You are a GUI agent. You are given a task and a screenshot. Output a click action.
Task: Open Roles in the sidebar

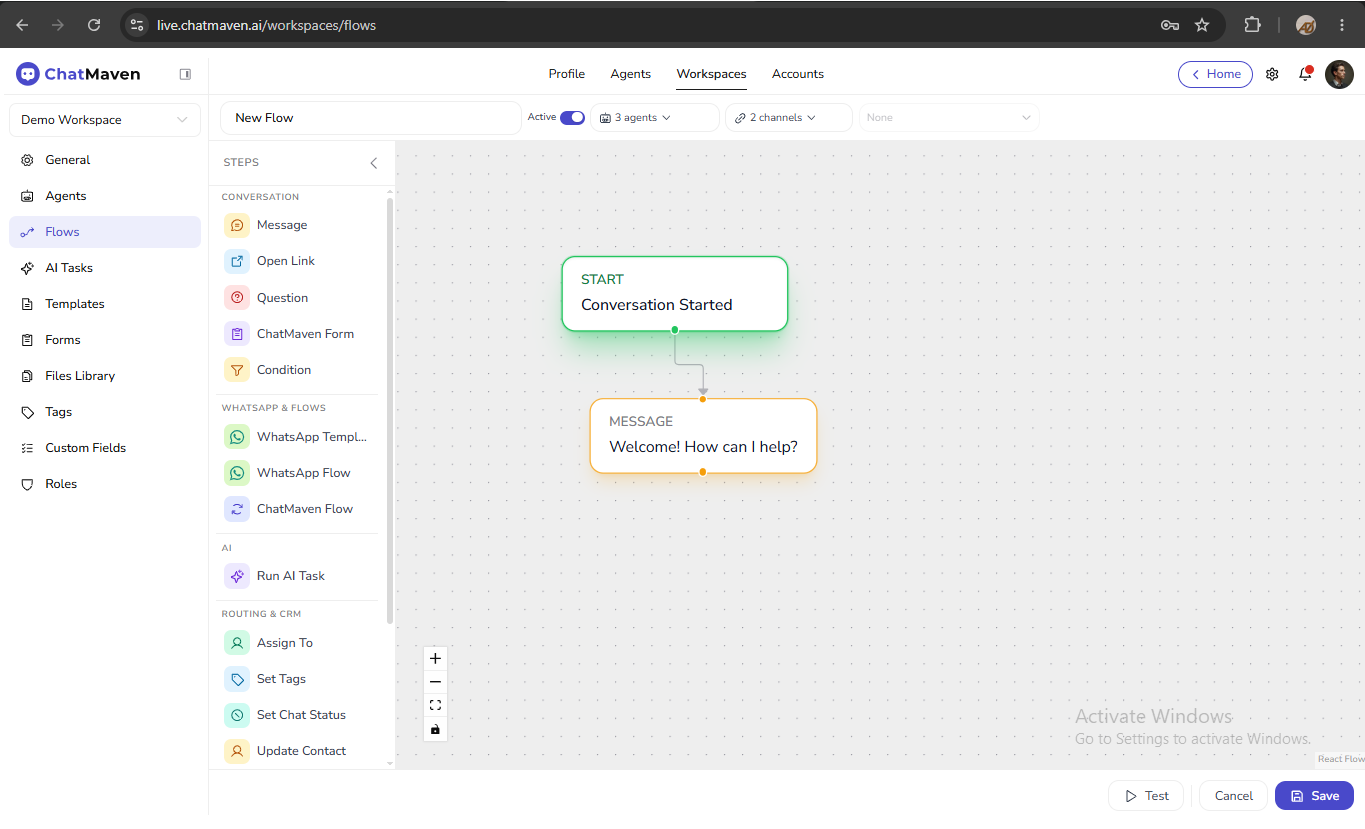coord(105,484)
